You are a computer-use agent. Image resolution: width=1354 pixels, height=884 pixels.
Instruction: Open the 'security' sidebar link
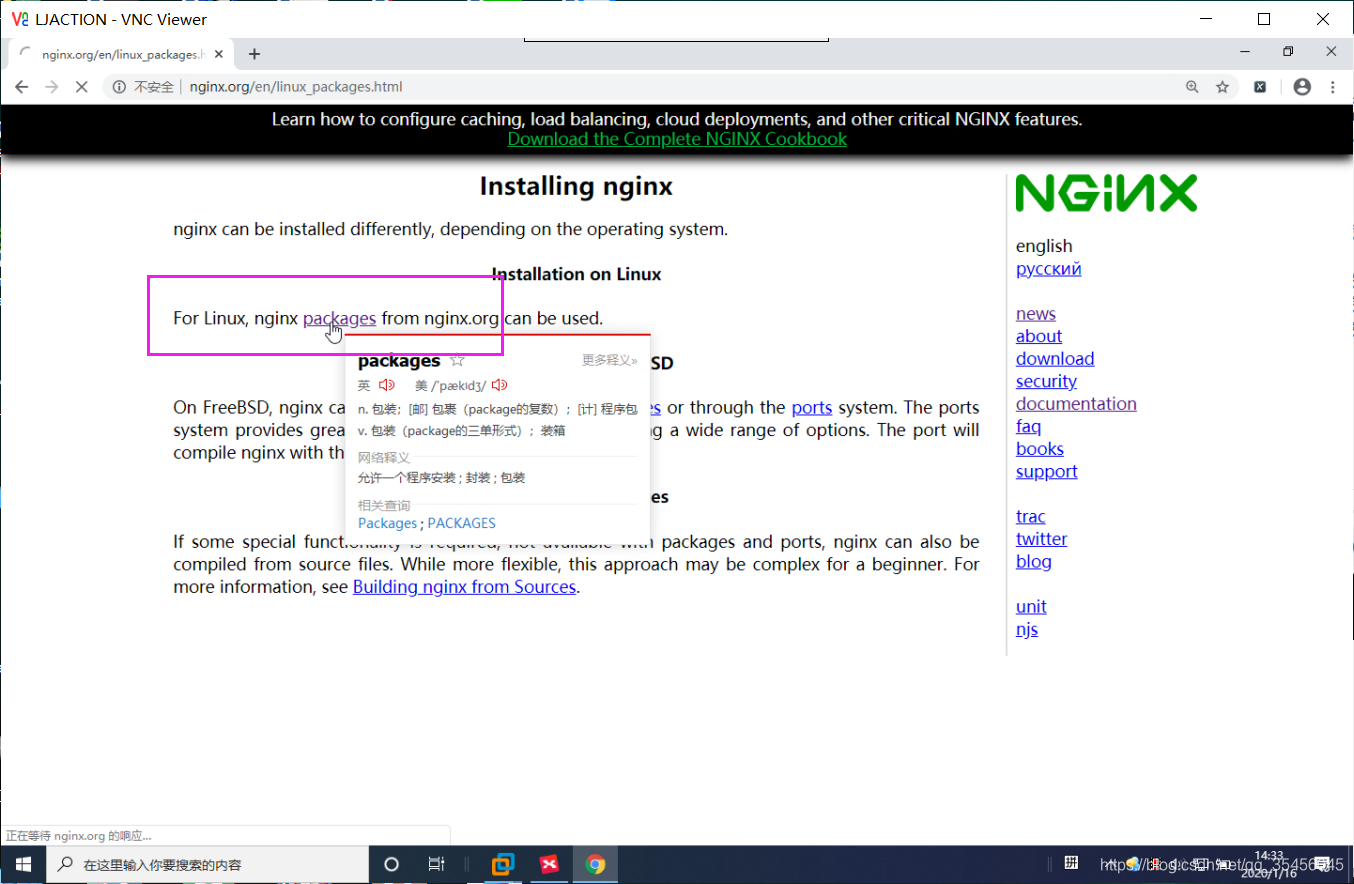point(1046,381)
